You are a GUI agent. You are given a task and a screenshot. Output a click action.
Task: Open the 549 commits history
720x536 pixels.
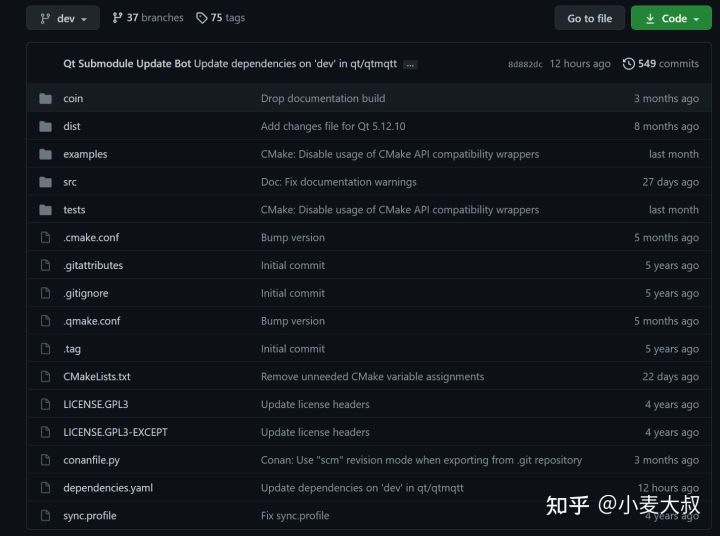click(660, 64)
